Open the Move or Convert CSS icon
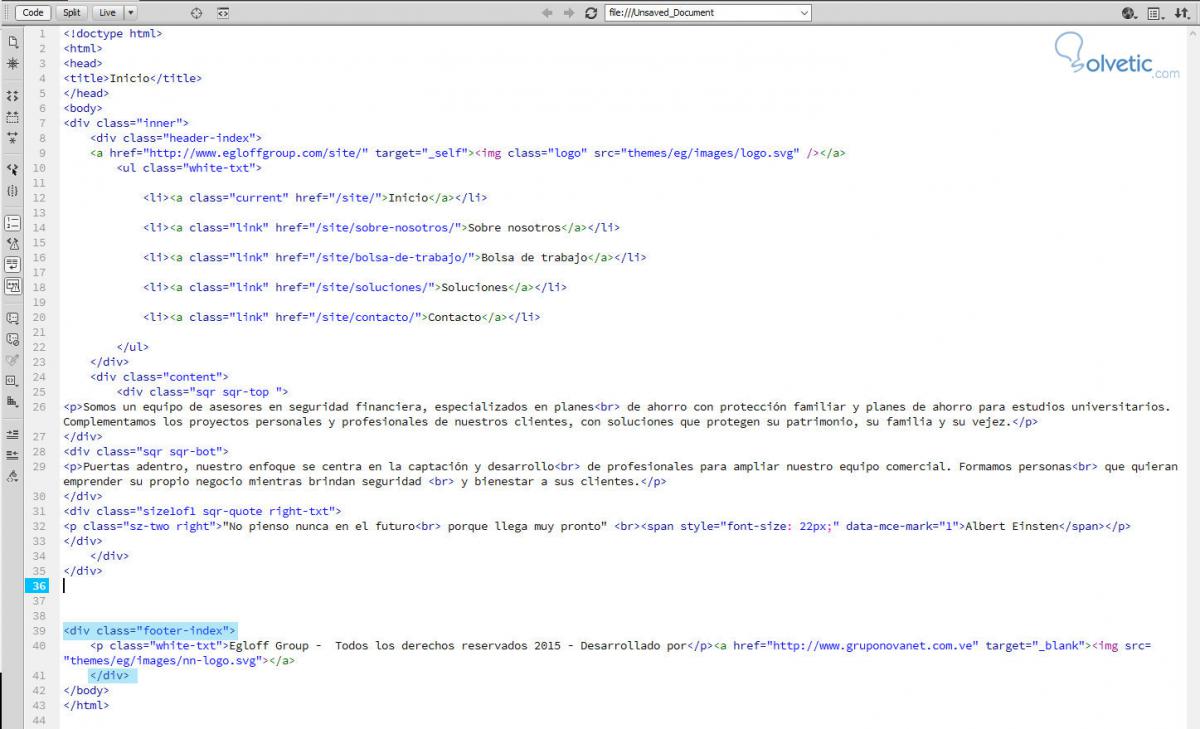The width and height of the screenshot is (1200, 729). [x=12, y=401]
